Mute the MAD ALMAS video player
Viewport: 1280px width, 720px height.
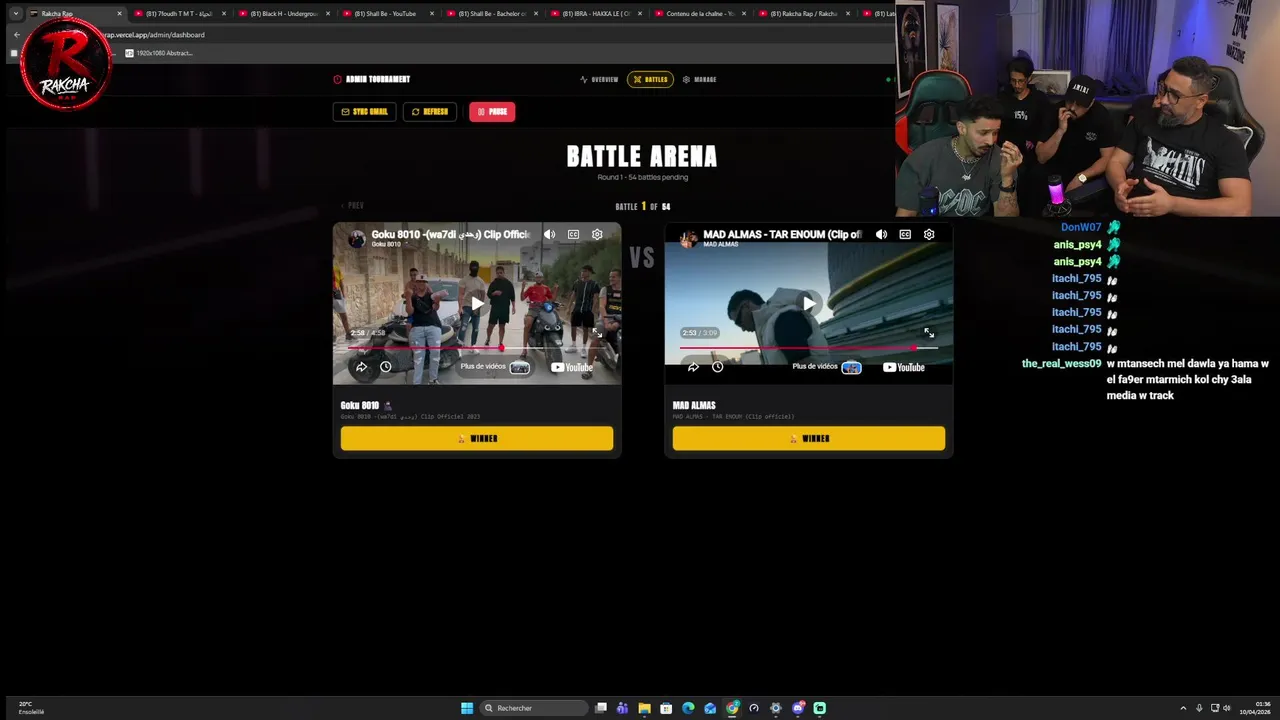coord(881,234)
